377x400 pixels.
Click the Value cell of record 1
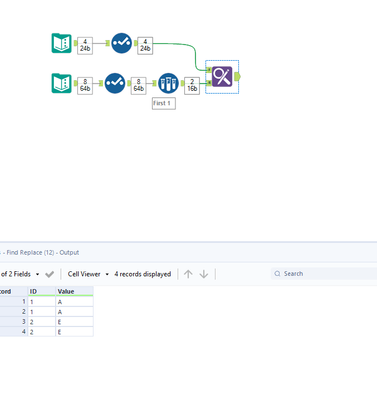(x=74, y=302)
